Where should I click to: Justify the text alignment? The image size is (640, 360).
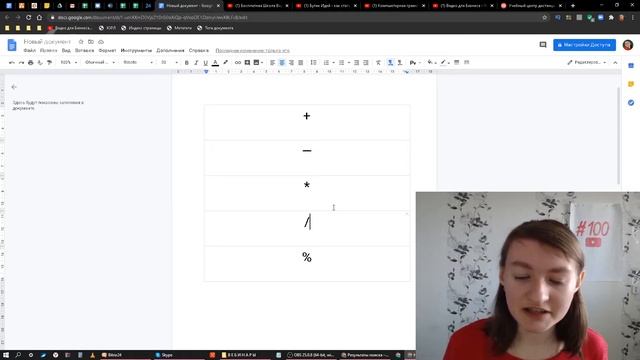[x=300, y=62]
